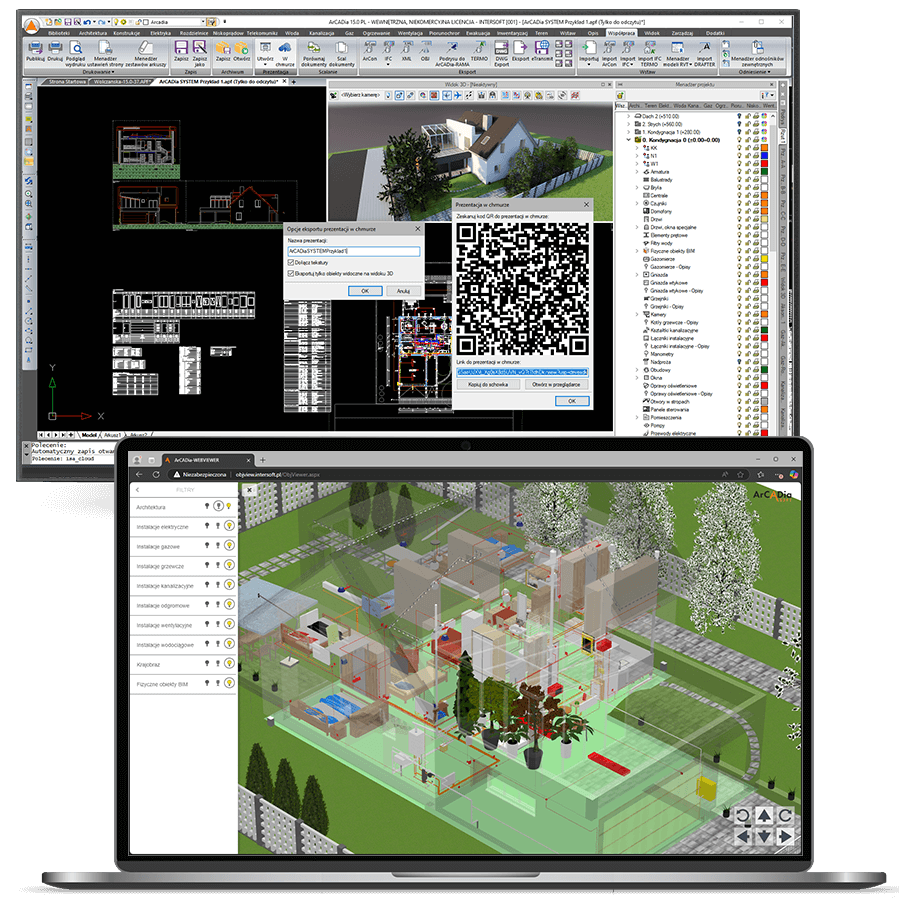
Task: Click the W chmurze cloud presentation icon
Action: pos(285,48)
